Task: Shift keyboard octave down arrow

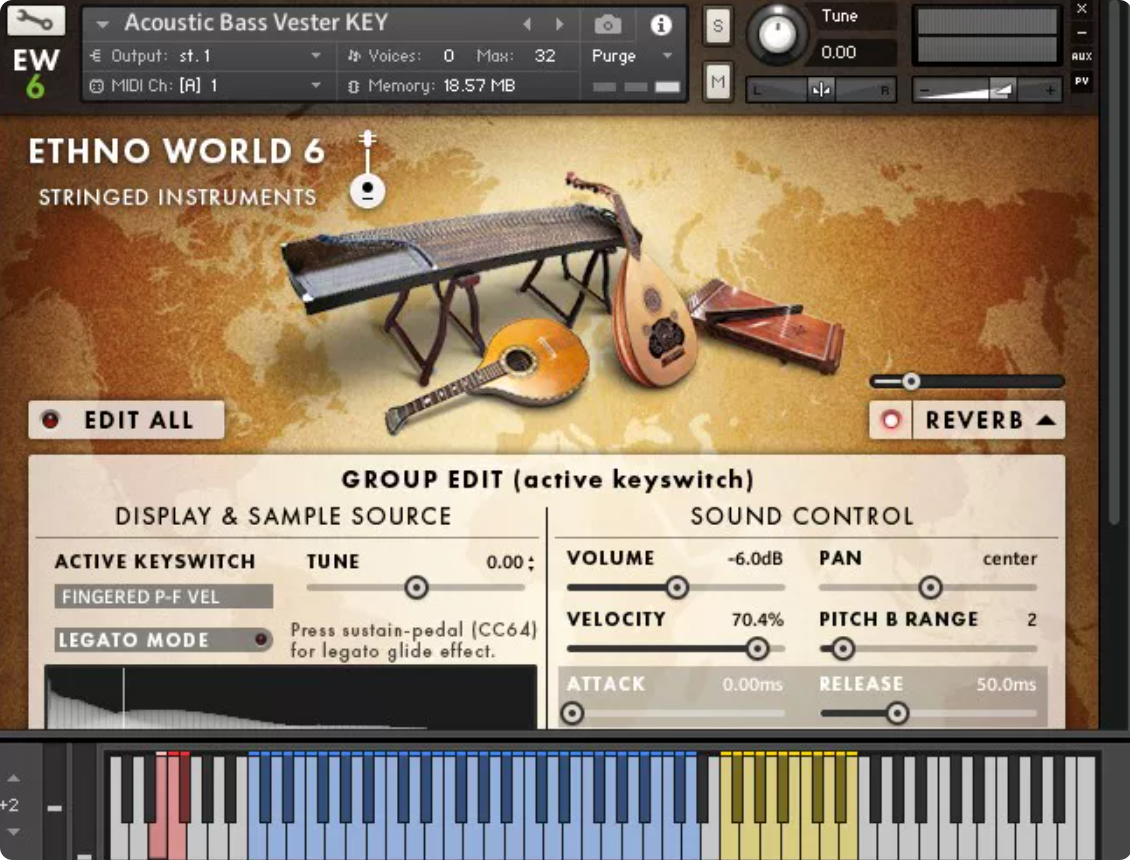Action: (13, 832)
